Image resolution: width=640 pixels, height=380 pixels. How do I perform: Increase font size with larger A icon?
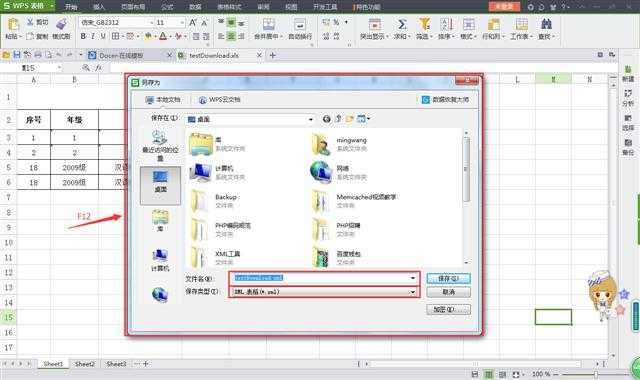193,22
